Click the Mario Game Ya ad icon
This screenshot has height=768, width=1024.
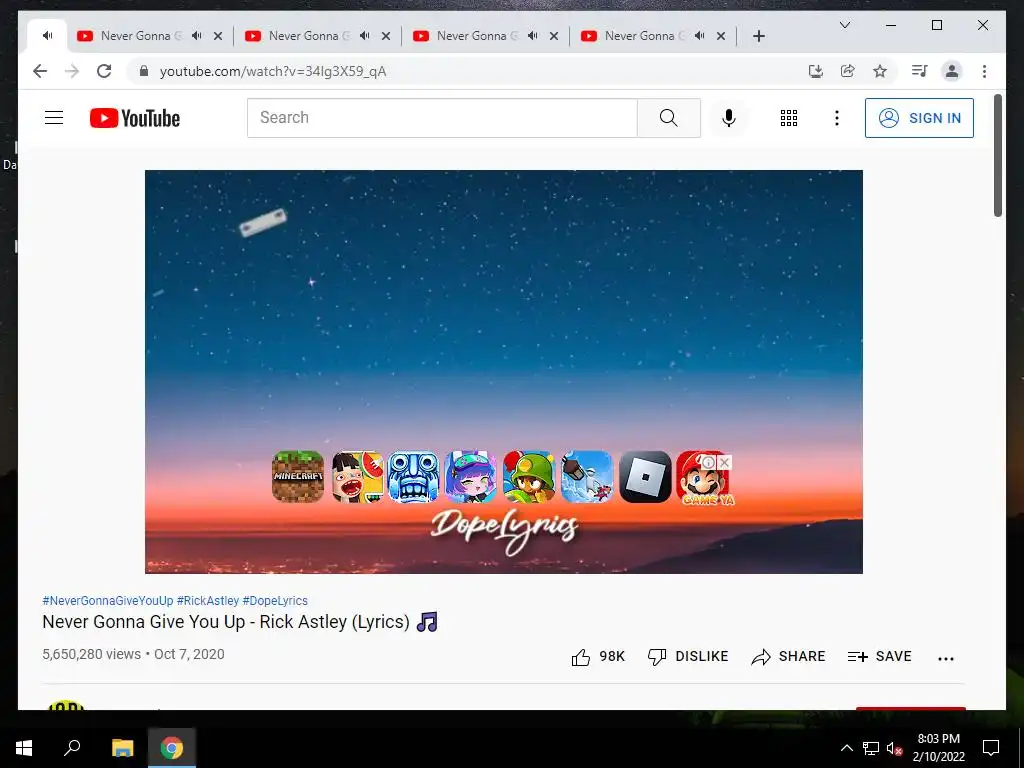705,480
